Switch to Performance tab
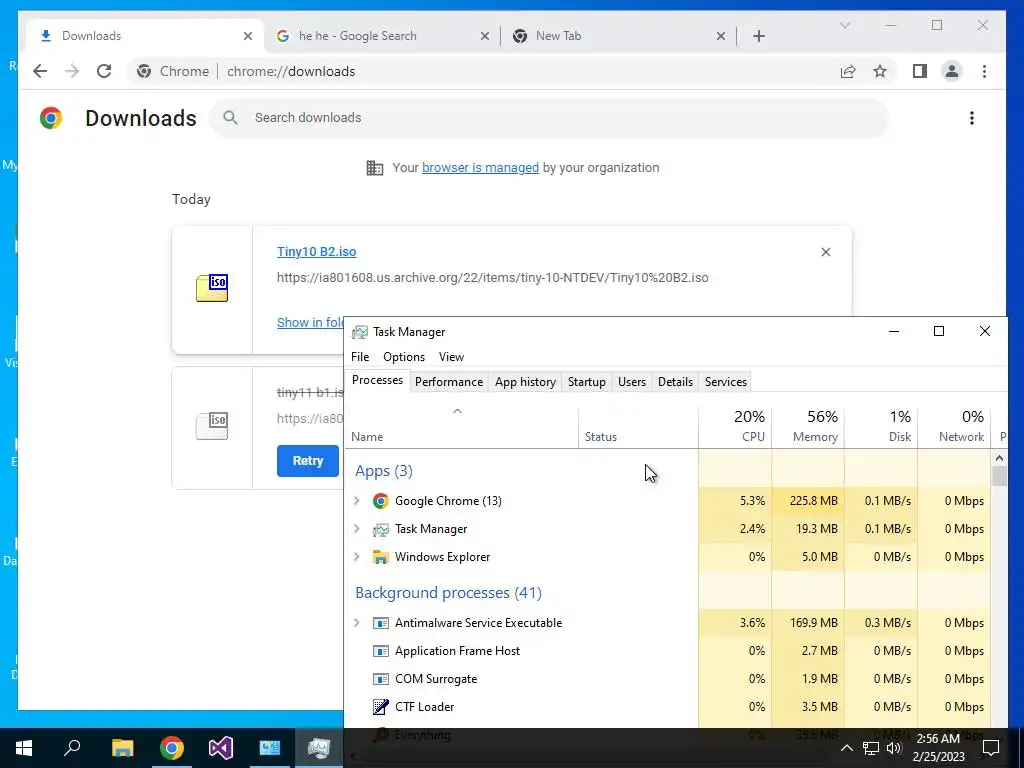Screen dimensions: 1024x768 coord(449,382)
